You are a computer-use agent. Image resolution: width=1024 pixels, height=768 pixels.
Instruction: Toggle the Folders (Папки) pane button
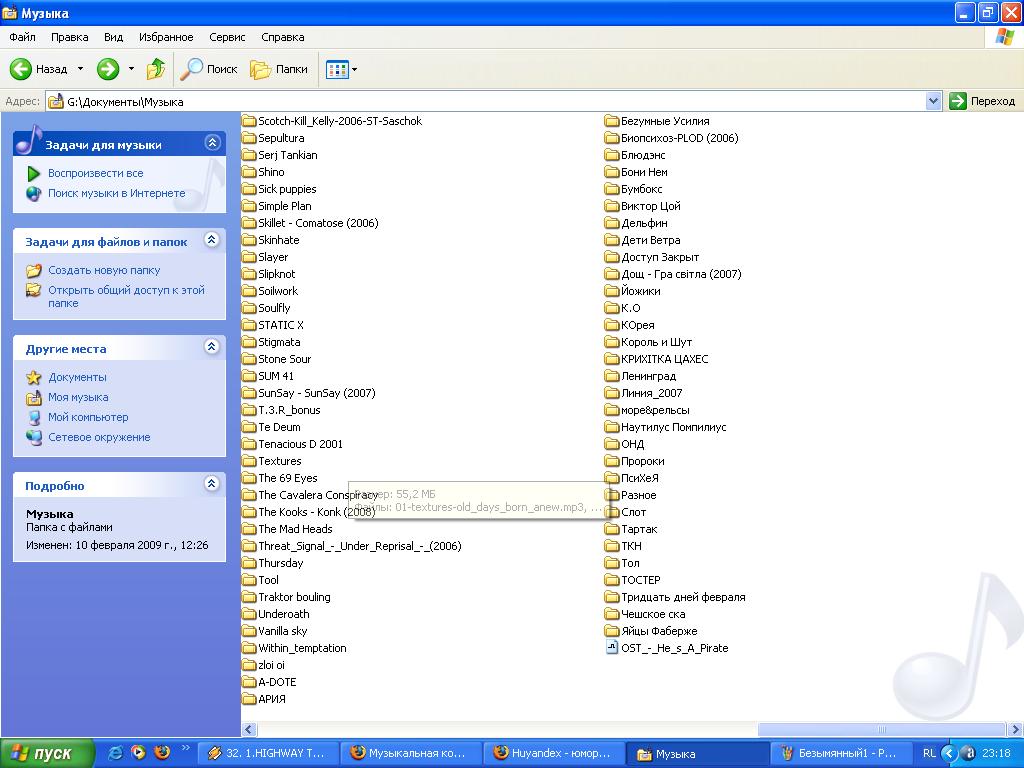click(x=279, y=69)
